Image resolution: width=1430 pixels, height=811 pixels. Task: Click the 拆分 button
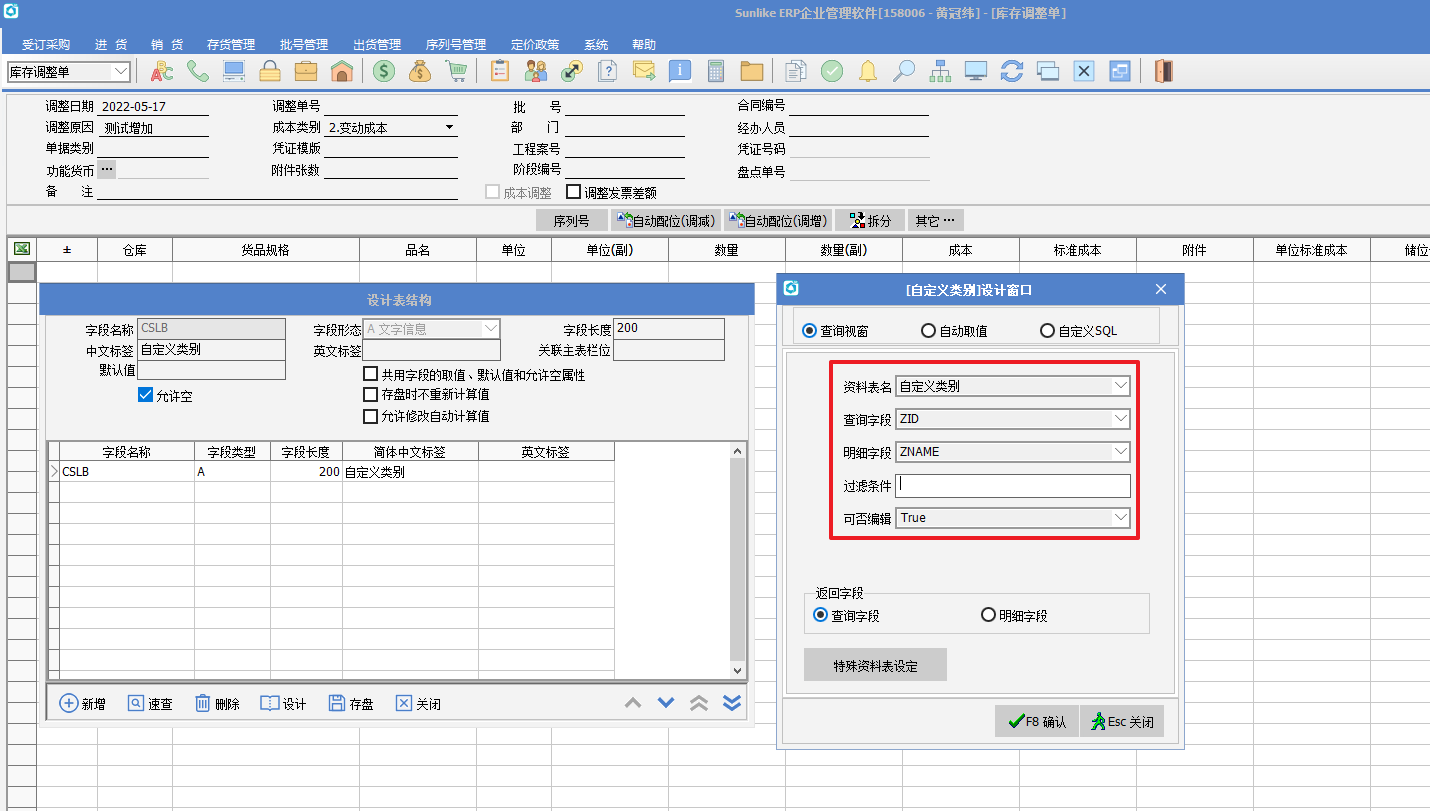pyautogui.click(x=870, y=220)
